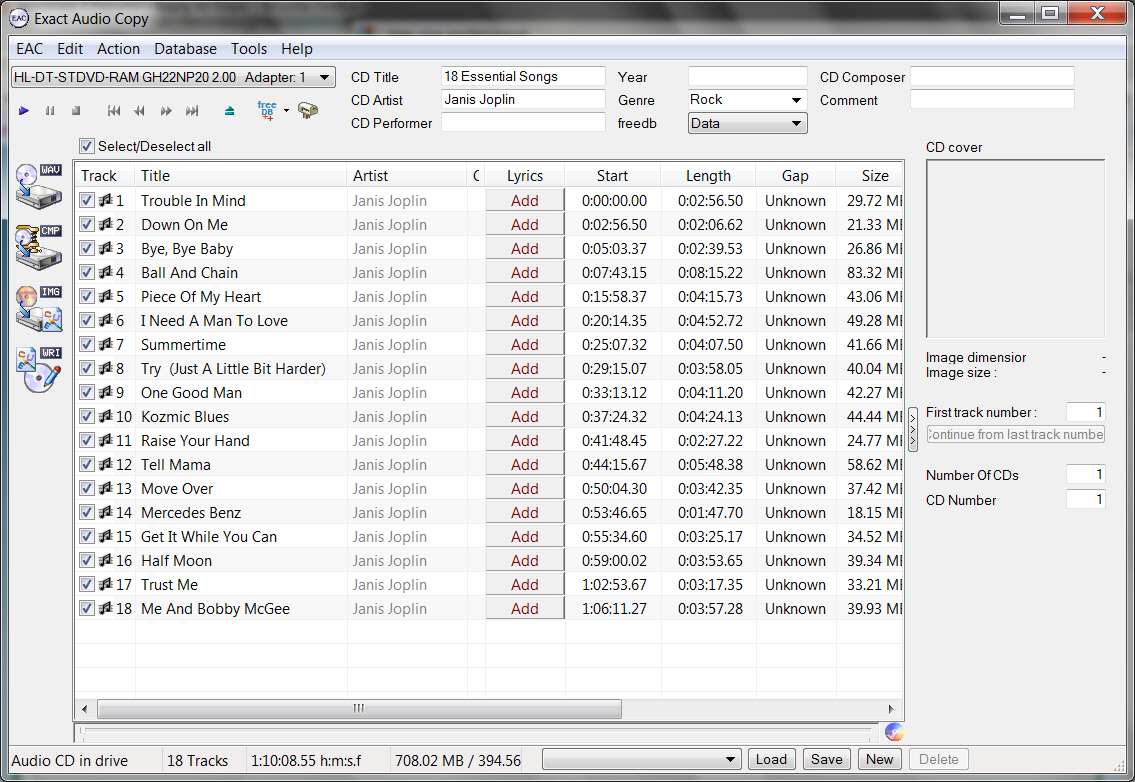The height and width of the screenshot is (782, 1135).
Task: Open the Tools menu
Action: pyautogui.click(x=249, y=49)
